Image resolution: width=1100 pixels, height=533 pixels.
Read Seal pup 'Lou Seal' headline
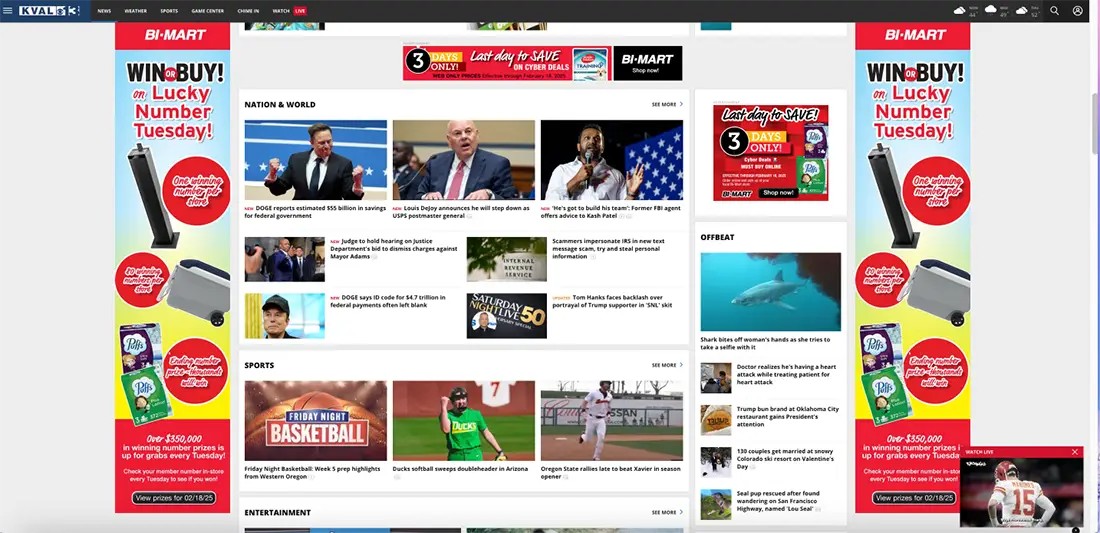click(x=779, y=501)
